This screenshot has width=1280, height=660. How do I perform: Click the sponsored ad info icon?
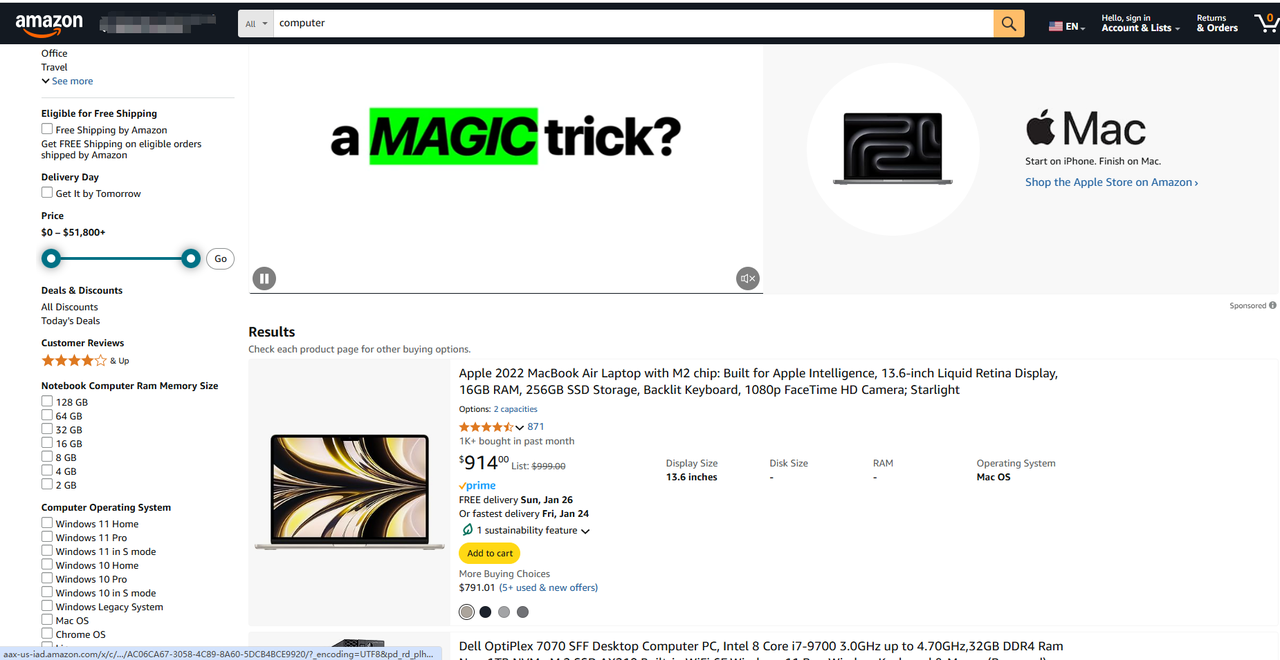(1273, 306)
